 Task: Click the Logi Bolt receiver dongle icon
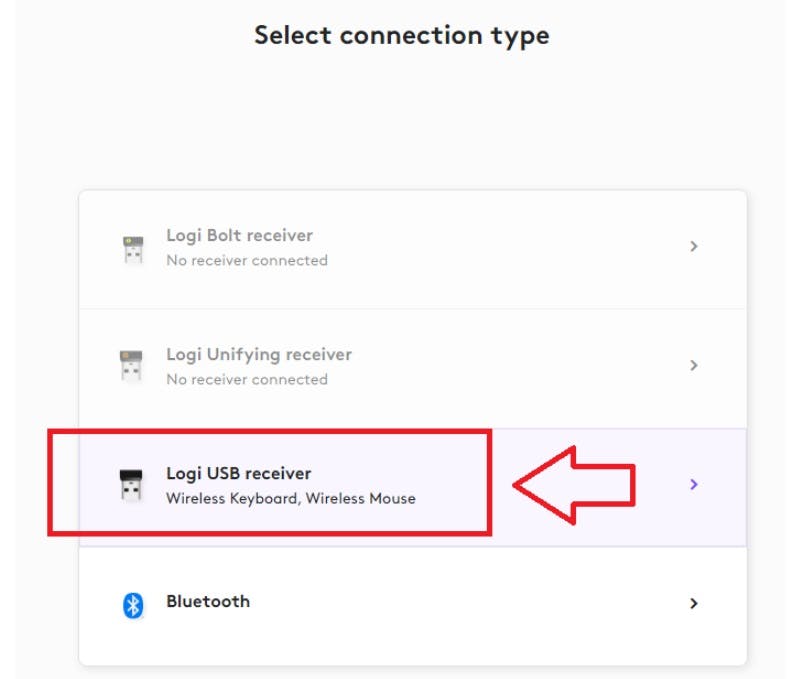(x=132, y=248)
